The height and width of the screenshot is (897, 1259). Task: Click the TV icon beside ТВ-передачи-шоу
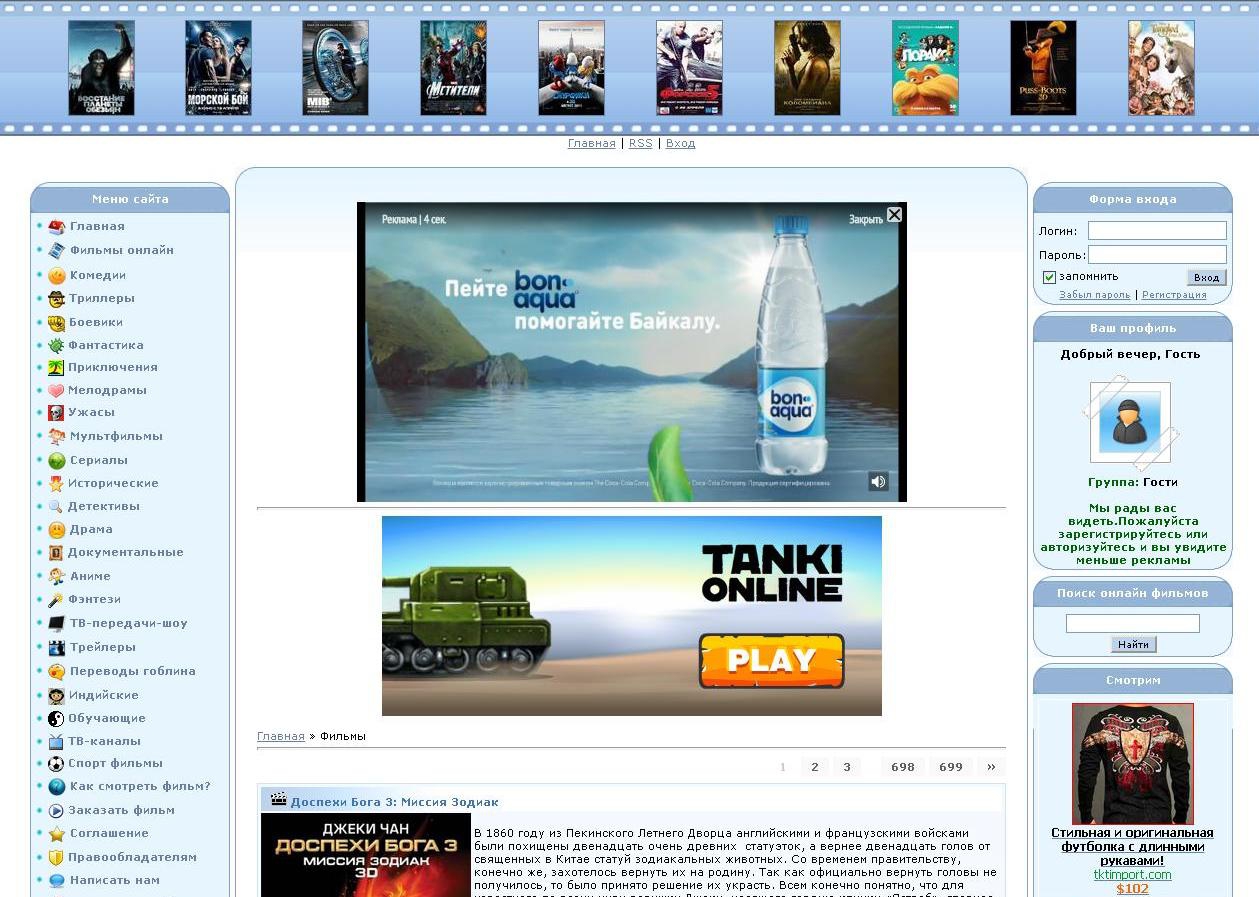[x=56, y=624]
